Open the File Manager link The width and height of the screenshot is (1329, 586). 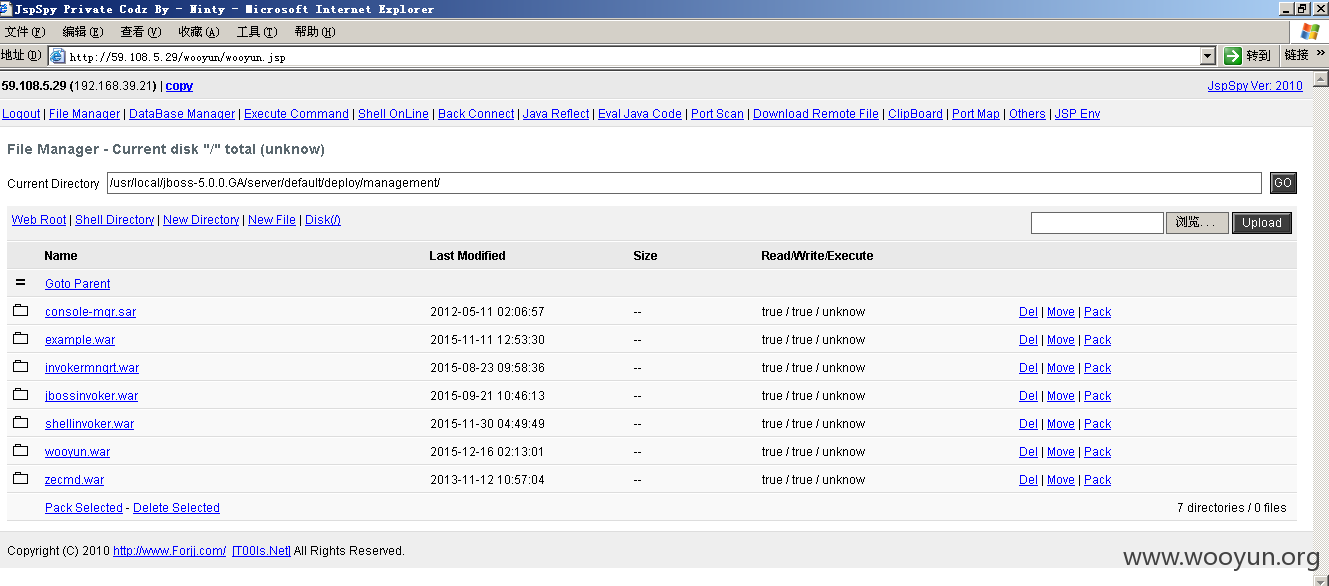(x=85, y=114)
